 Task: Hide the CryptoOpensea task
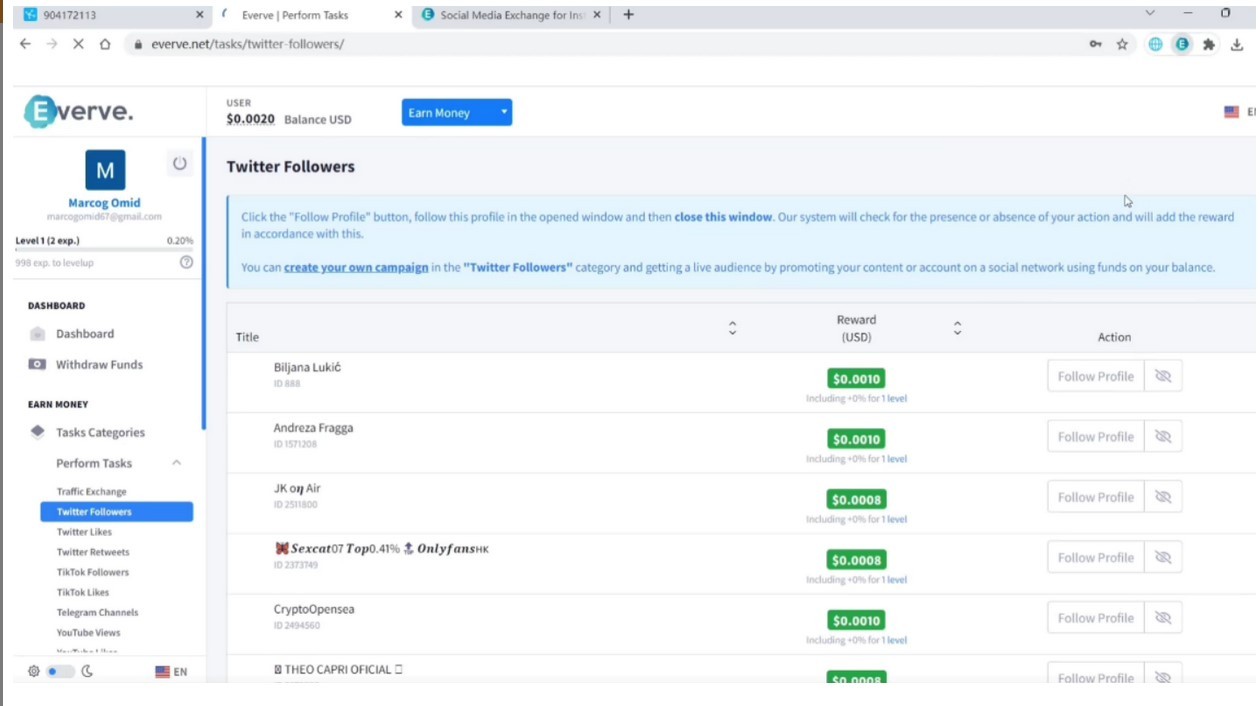tap(1163, 618)
